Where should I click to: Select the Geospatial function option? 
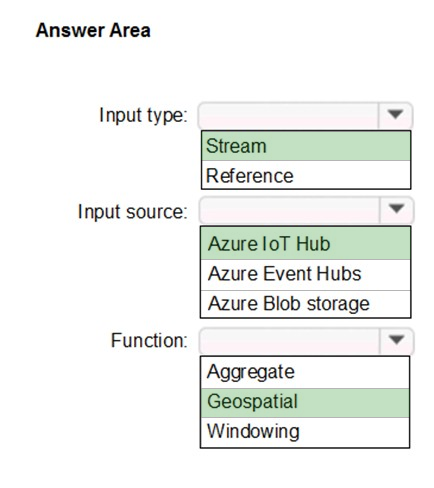pos(305,403)
